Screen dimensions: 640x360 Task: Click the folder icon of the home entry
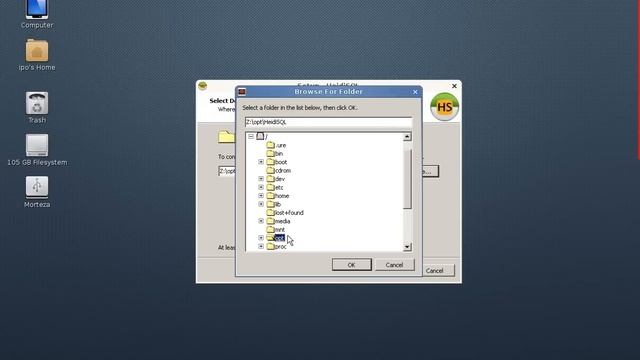[270, 196]
